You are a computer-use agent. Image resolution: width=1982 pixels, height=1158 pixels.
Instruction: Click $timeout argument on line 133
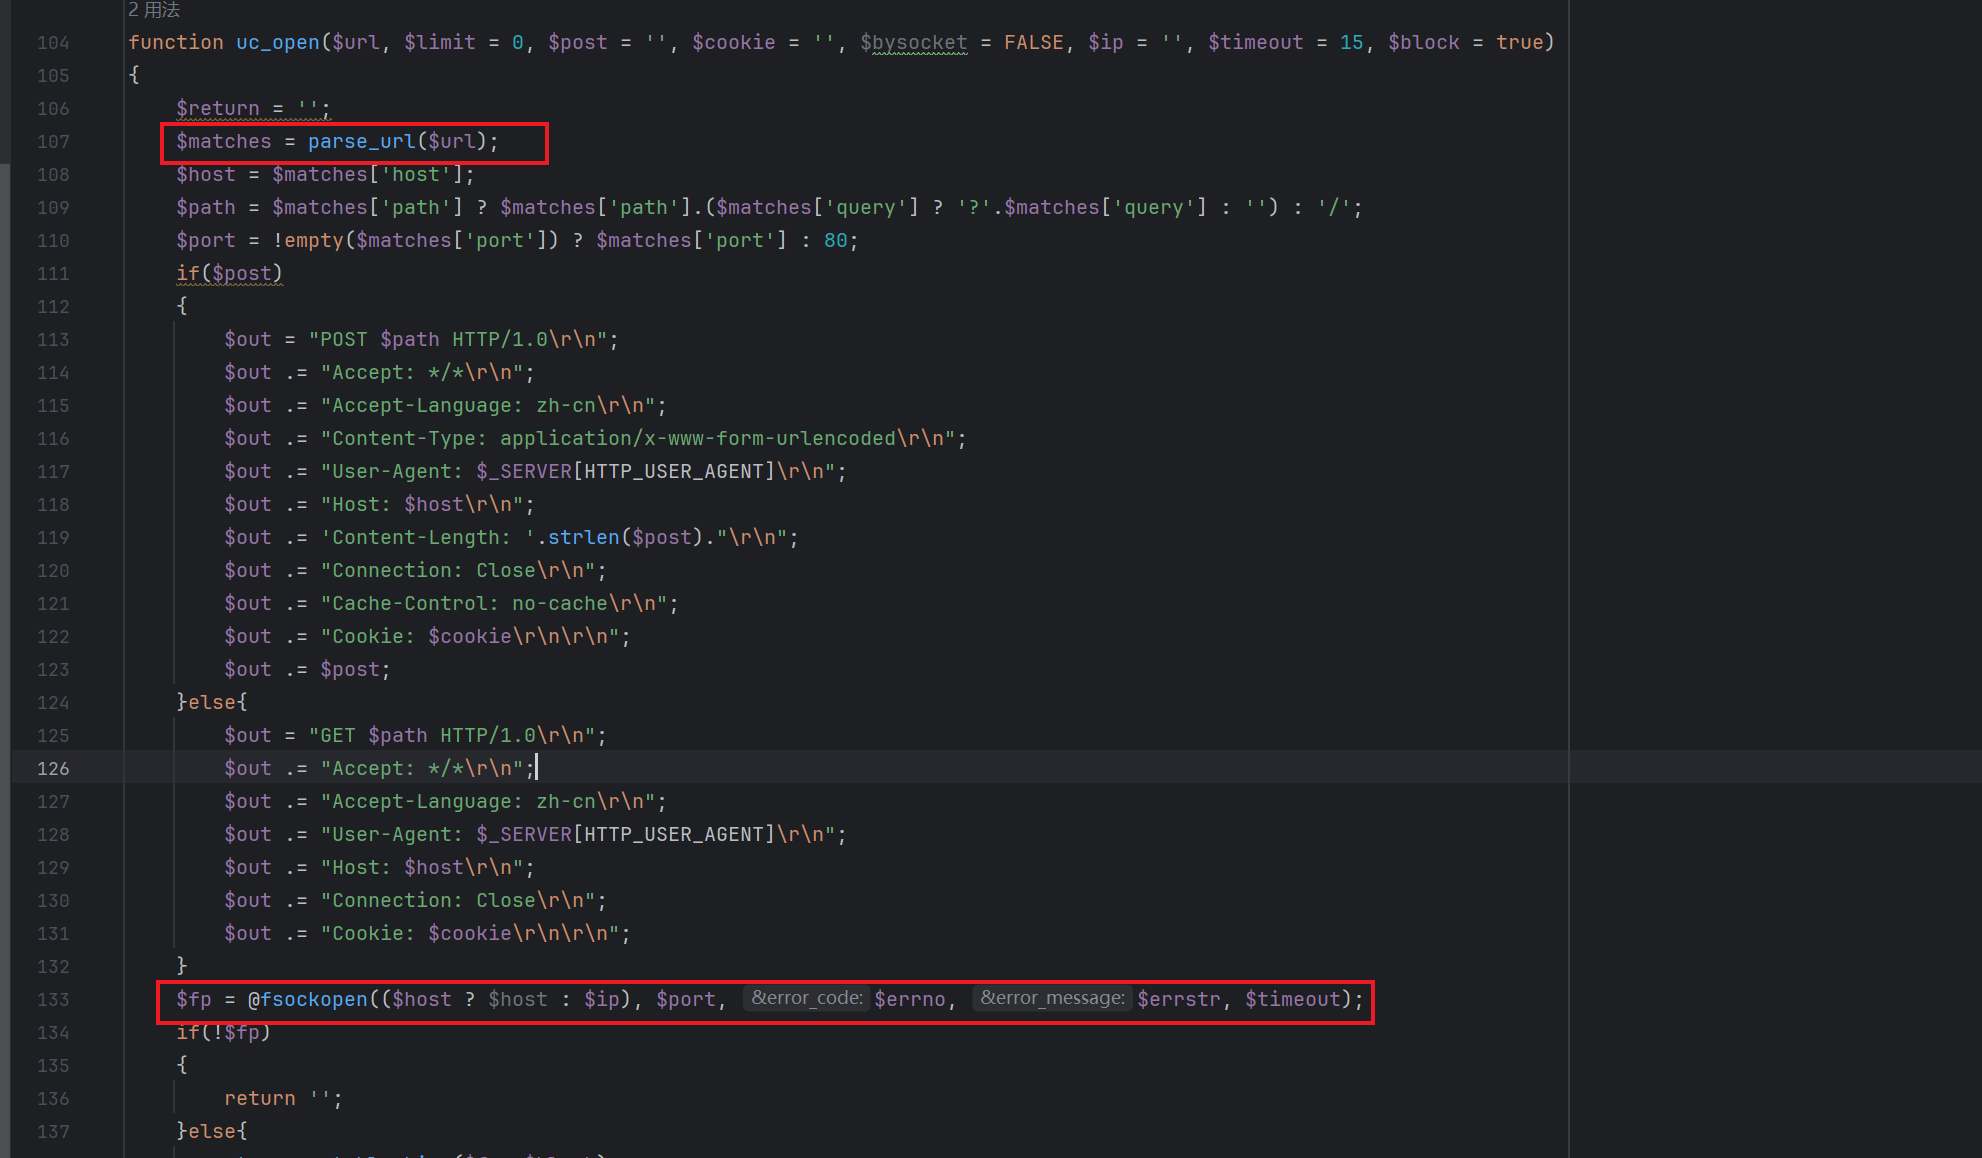1292,999
